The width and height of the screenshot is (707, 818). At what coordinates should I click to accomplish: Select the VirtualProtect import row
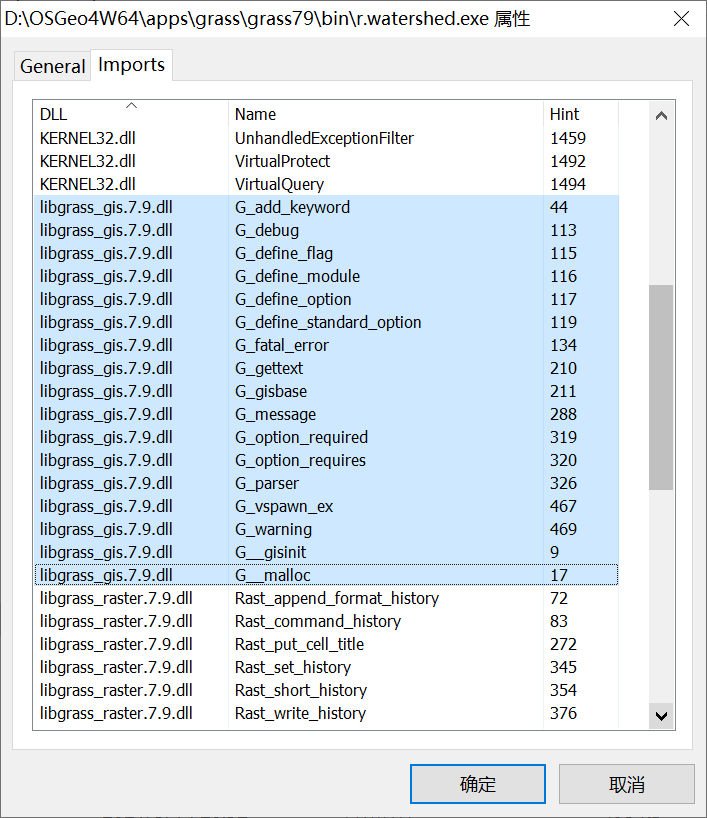pos(326,161)
